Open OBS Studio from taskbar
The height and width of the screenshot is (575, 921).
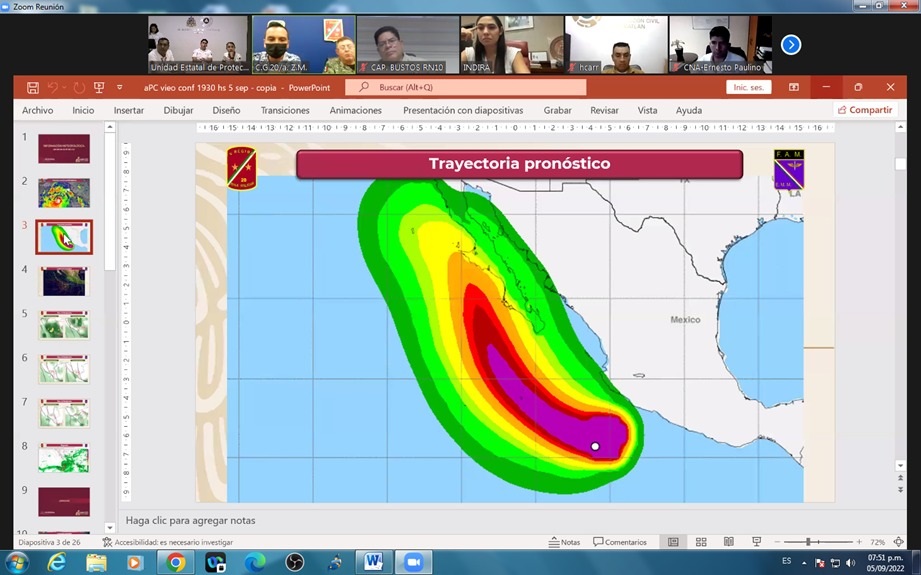pyautogui.click(x=295, y=563)
